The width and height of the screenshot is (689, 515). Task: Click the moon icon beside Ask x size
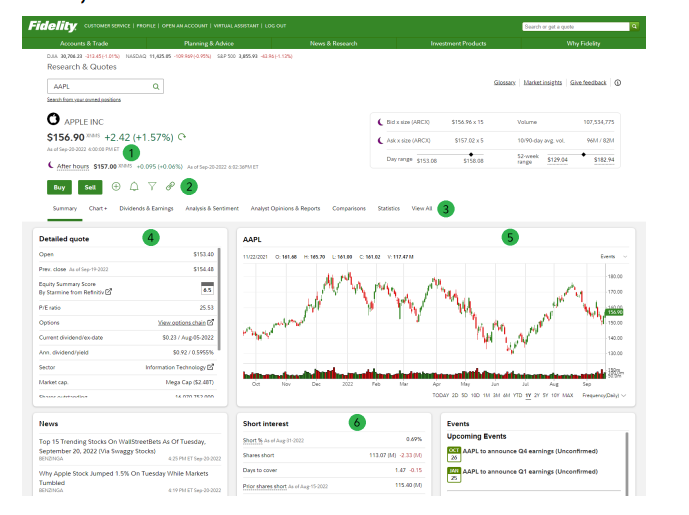pyautogui.click(x=381, y=141)
